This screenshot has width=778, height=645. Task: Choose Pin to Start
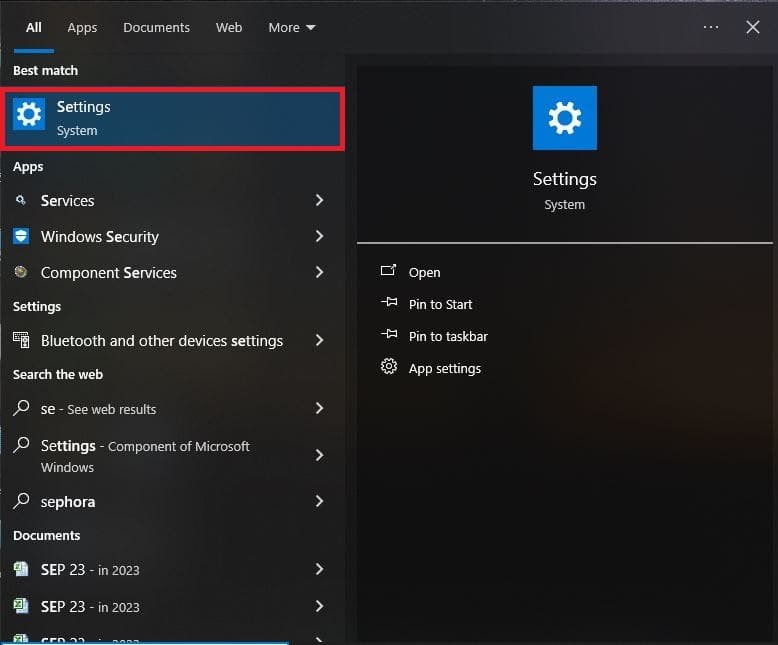[x=440, y=304]
